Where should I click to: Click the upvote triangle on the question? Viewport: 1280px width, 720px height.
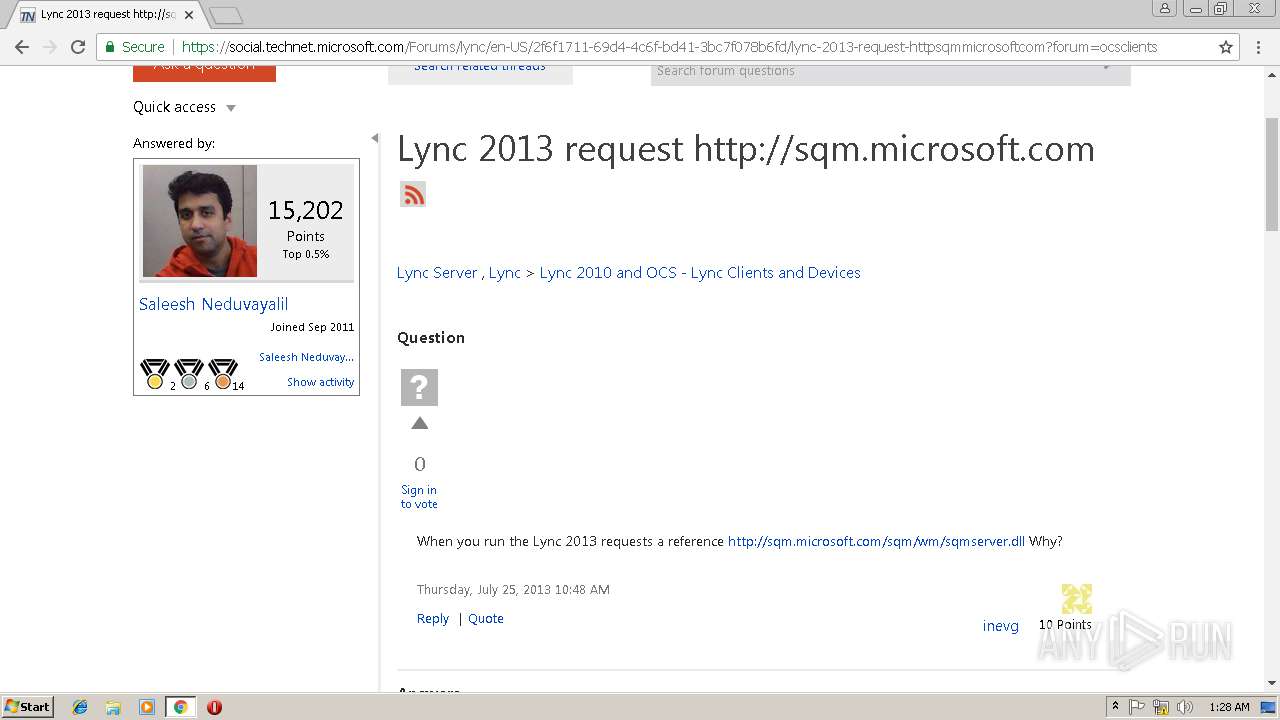click(420, 423)
